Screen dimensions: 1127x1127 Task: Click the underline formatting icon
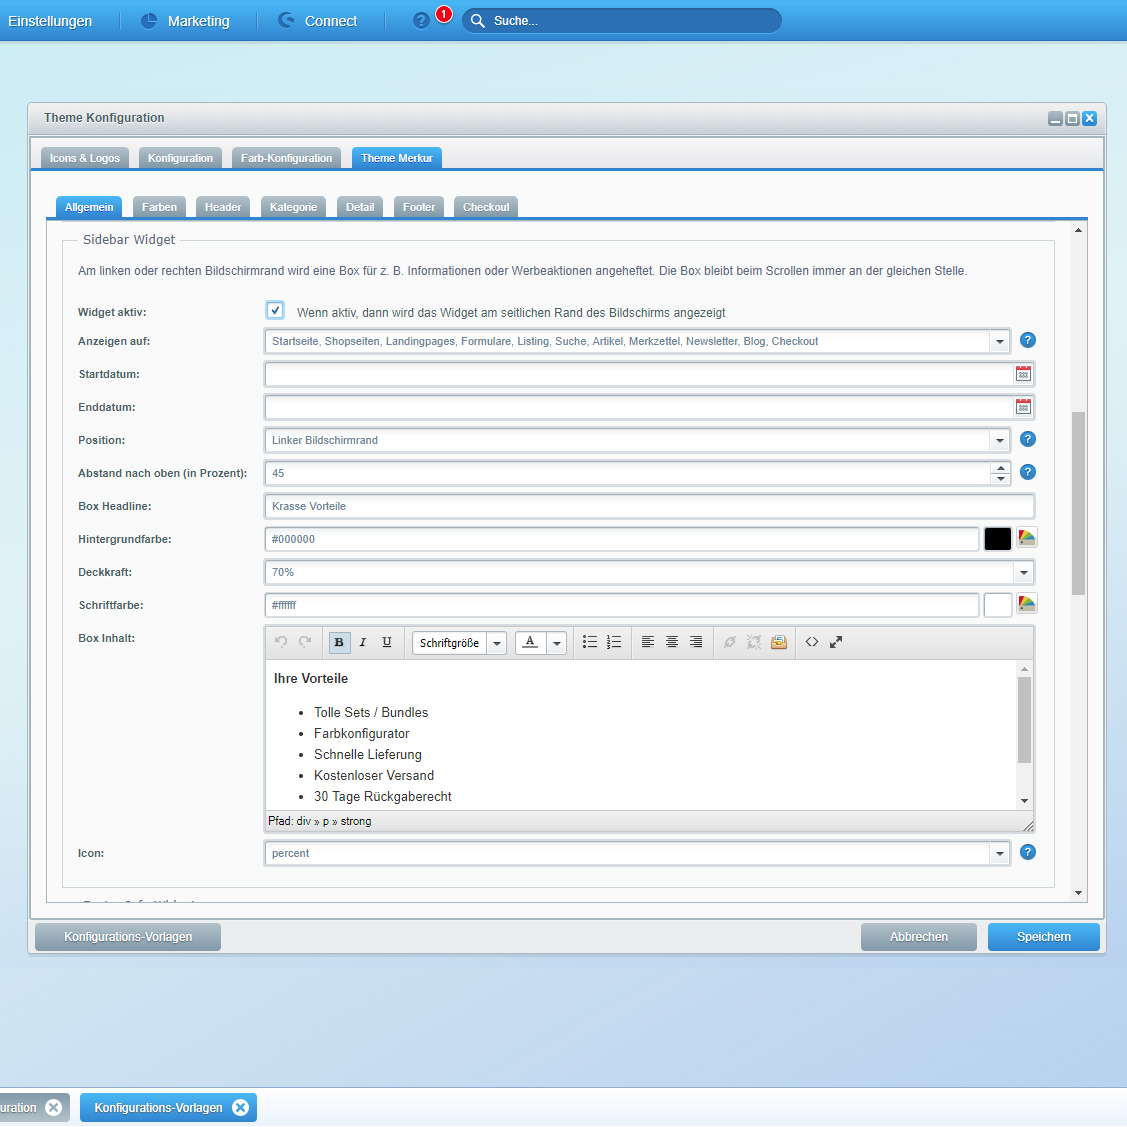click(x=387, y=643)
